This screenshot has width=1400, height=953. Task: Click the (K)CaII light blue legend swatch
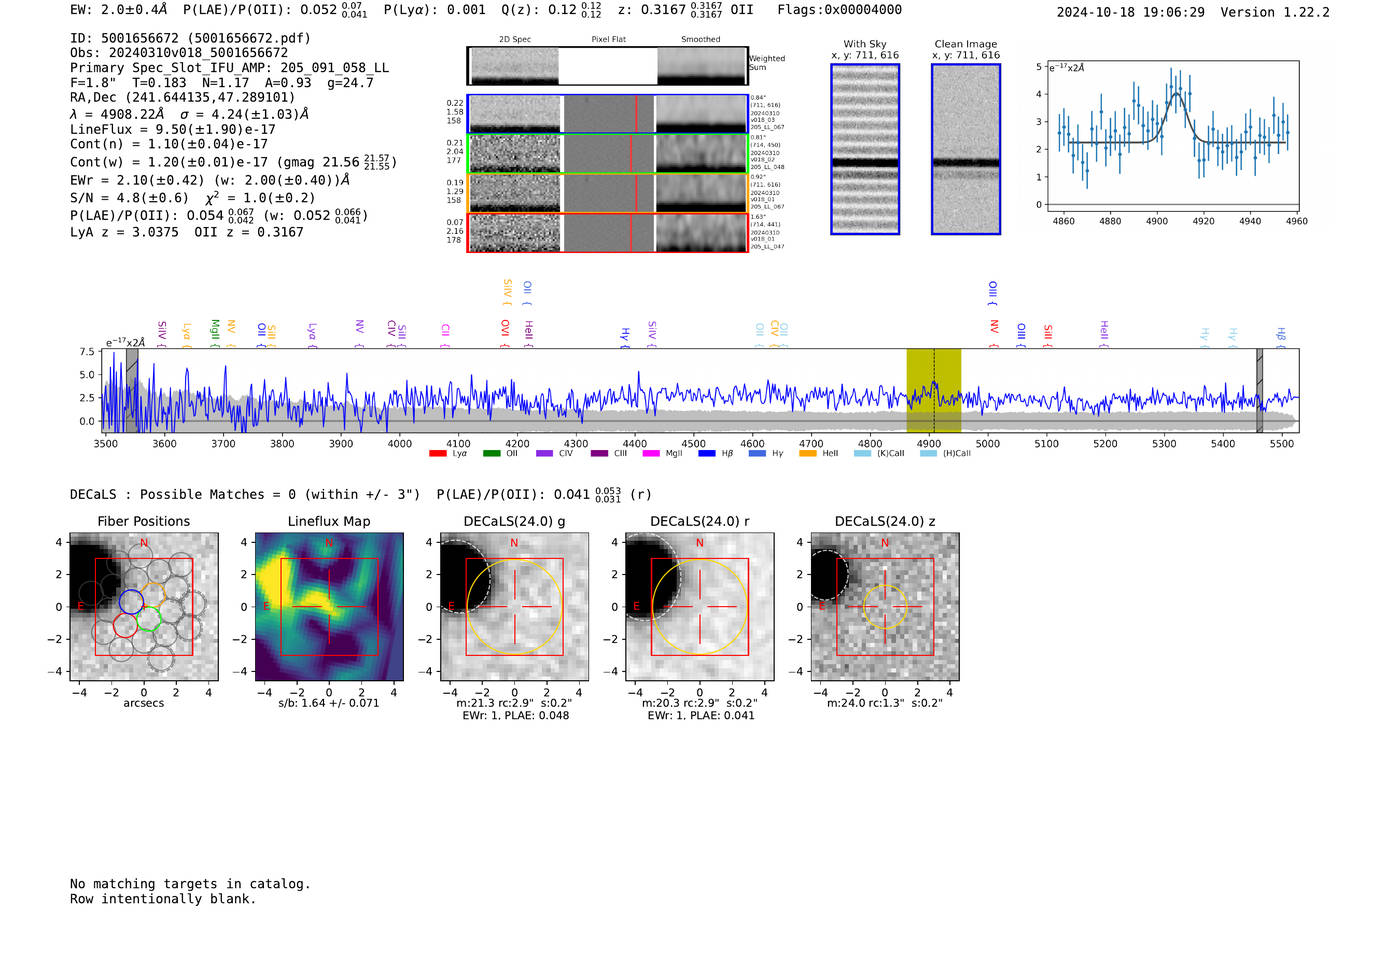pyautogui.click(x=862, y=454)
